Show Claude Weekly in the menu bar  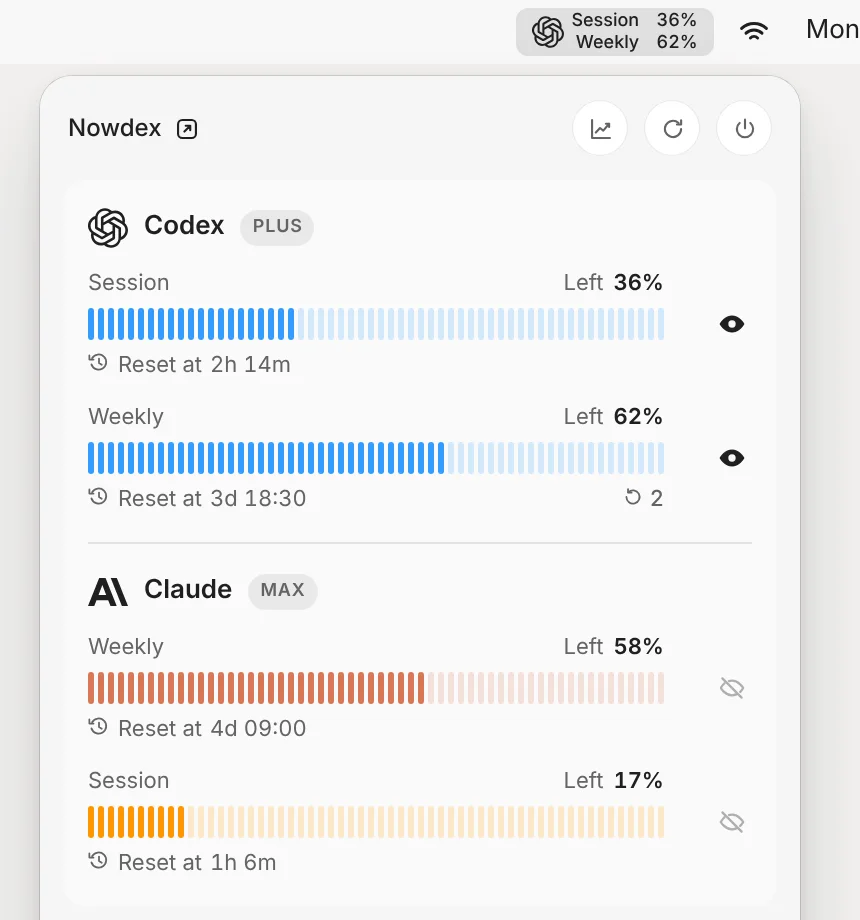coord(732,688)
